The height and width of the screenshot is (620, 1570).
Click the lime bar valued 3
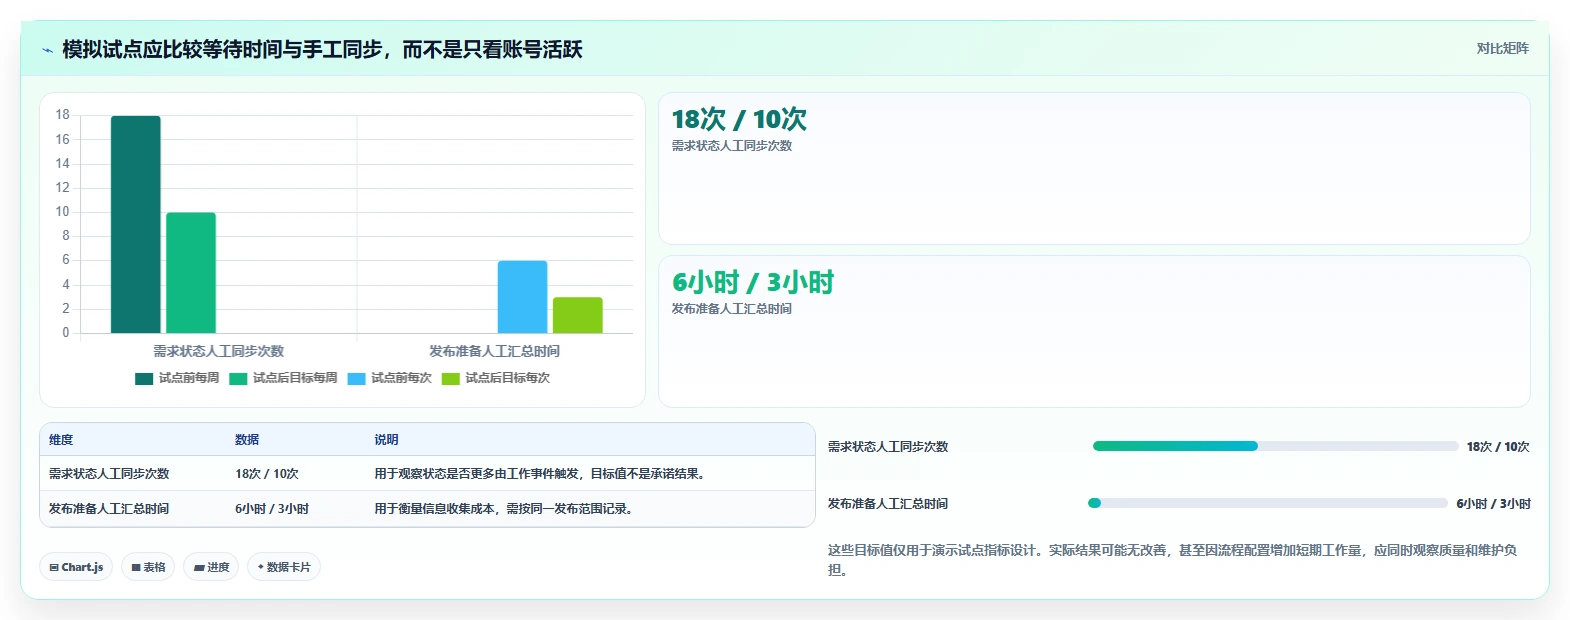578,315
